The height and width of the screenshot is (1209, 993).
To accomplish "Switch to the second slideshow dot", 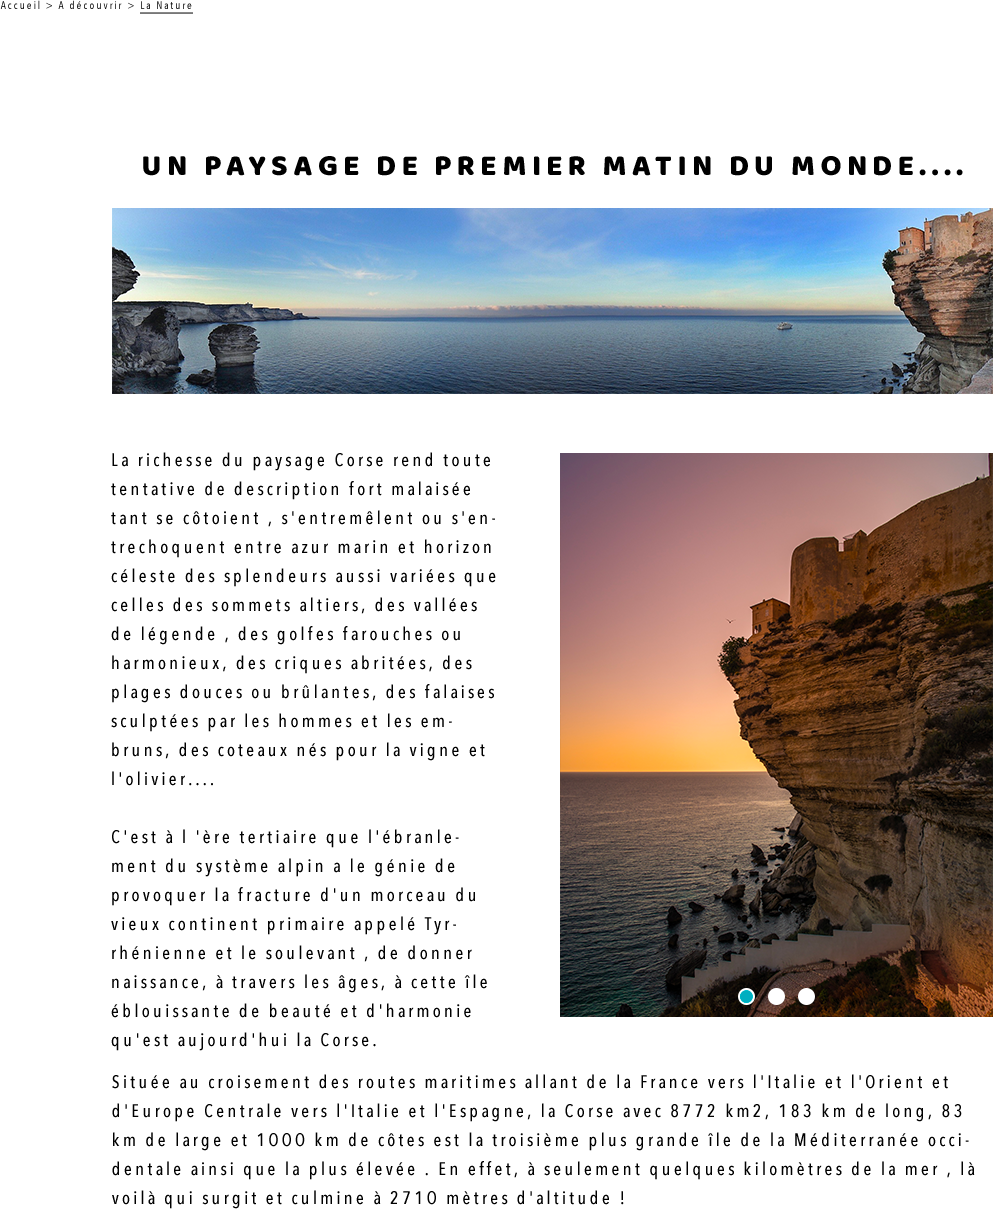I will (x=776, y=996).
